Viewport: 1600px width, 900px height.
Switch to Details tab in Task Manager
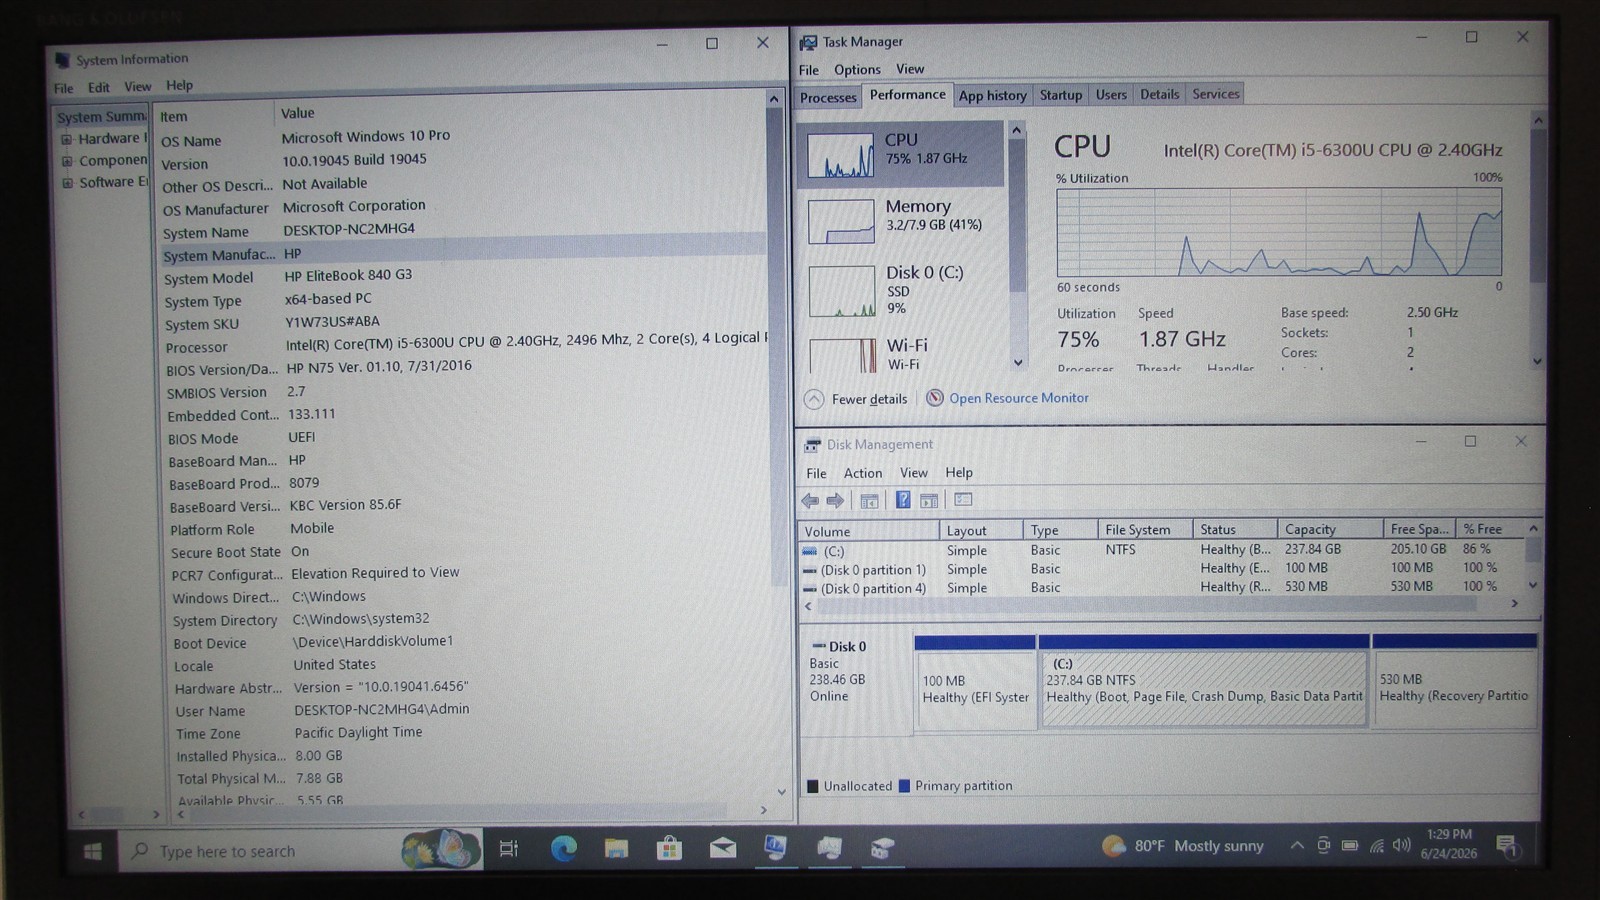pyautogui.click(x=1159, y=94)
